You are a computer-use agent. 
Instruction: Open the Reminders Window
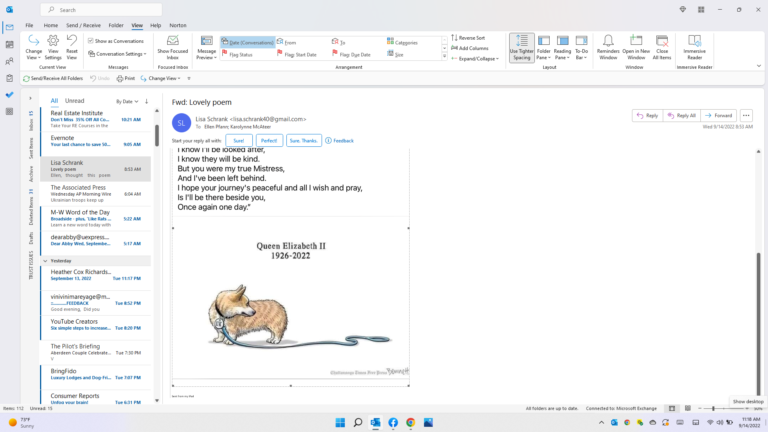pyautogui.click(x=608, y=48)
